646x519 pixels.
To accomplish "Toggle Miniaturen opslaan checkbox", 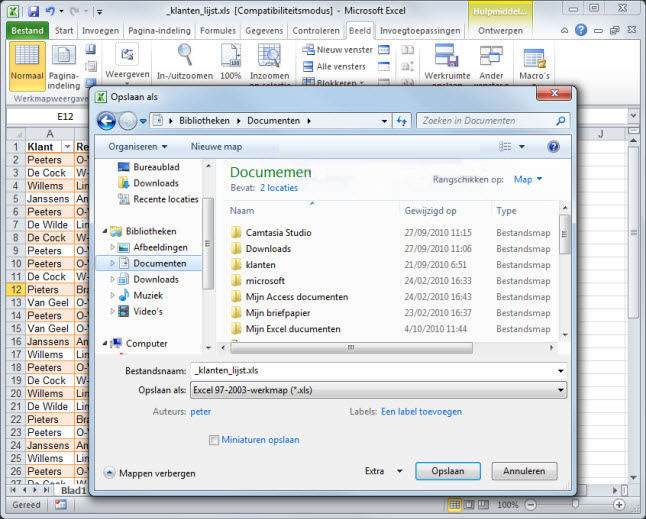I will pos(214,440).
